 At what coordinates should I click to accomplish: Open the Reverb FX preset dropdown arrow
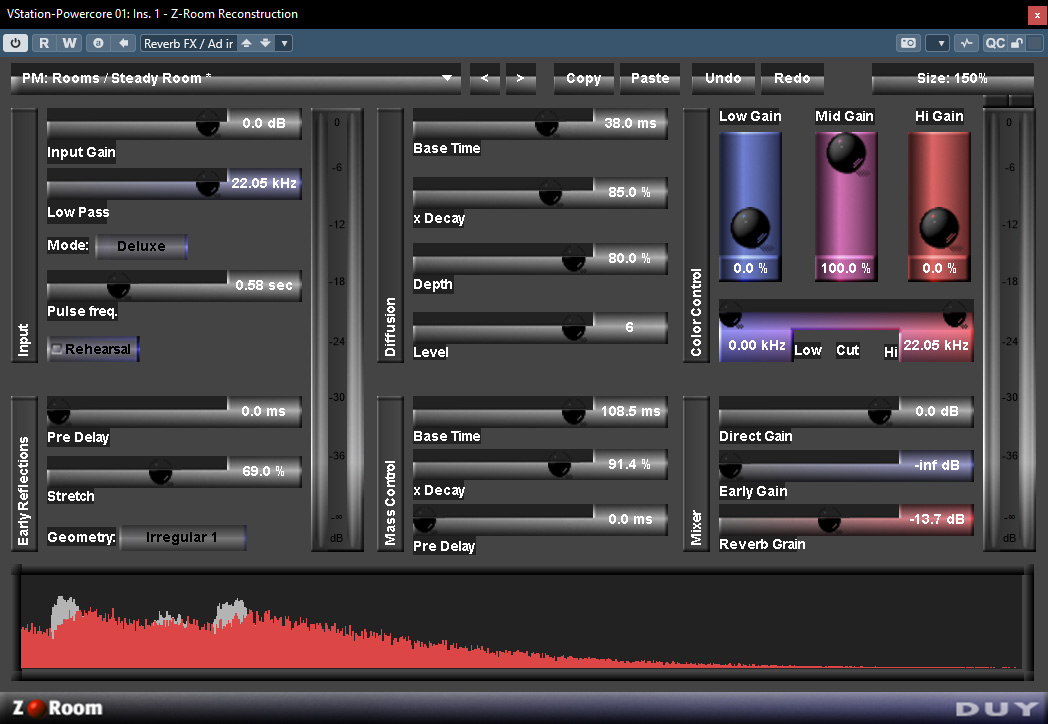pyautogui.click(x=285, y=43)
